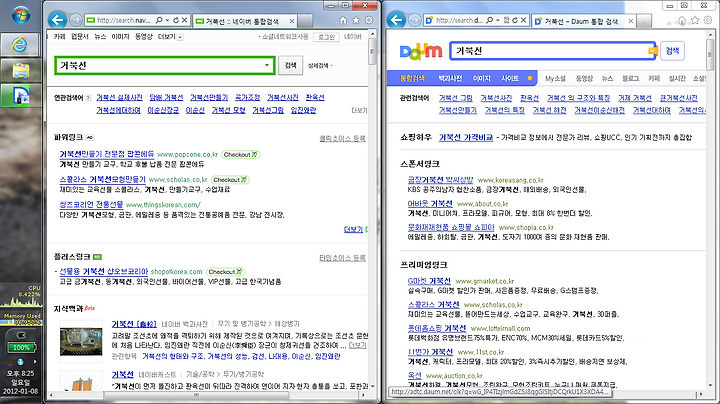Stop loading in the Daum window address bar
The width and height of the screenshot is (720, 404).
[x=523, y=20]
